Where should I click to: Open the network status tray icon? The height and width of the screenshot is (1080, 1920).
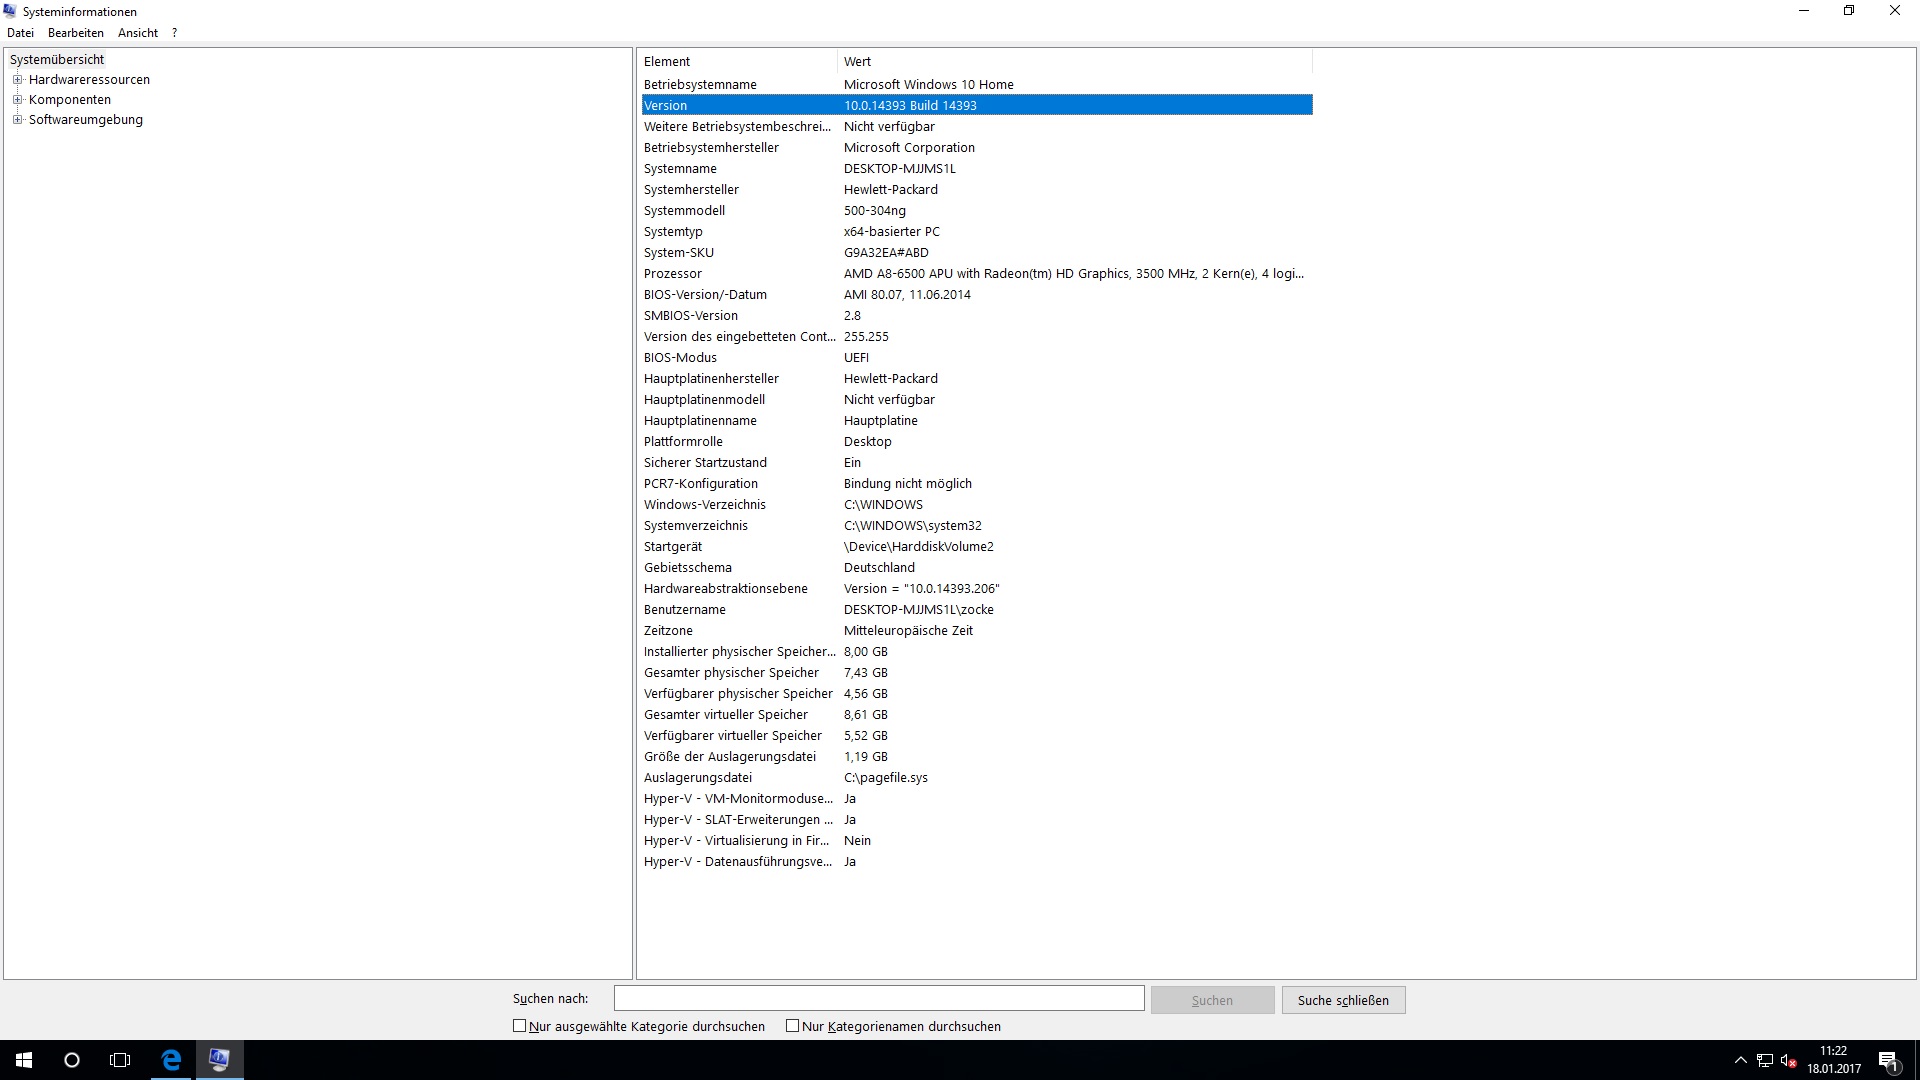tap(1765, 1061)
